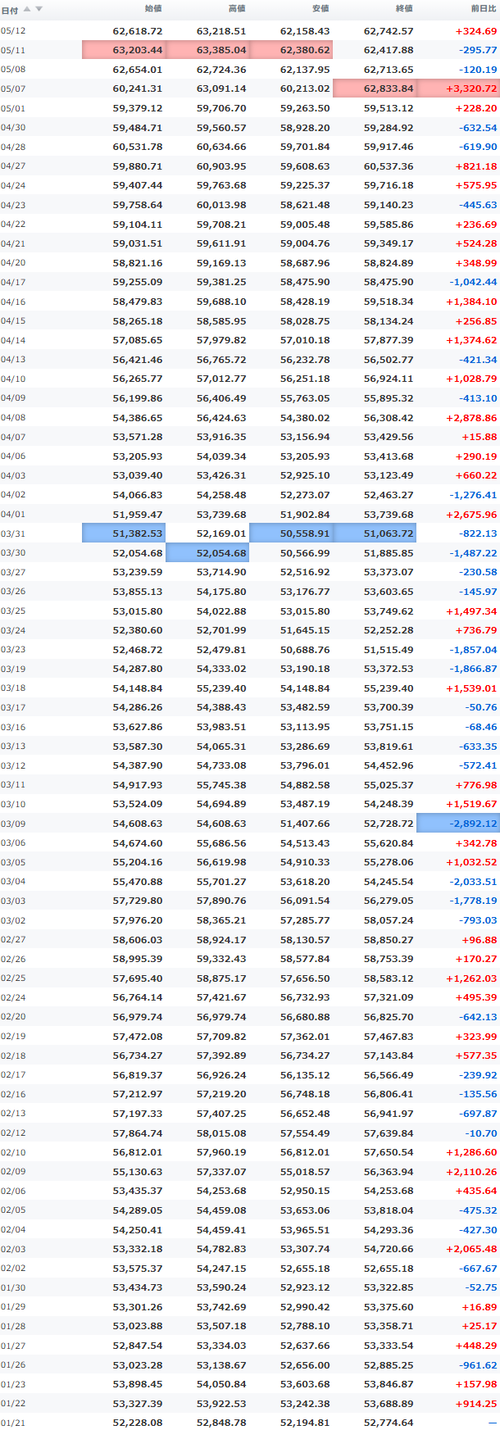Select the change value +15.88
The height and width of the screenshot is (1430, 500).
pos(480,436)
